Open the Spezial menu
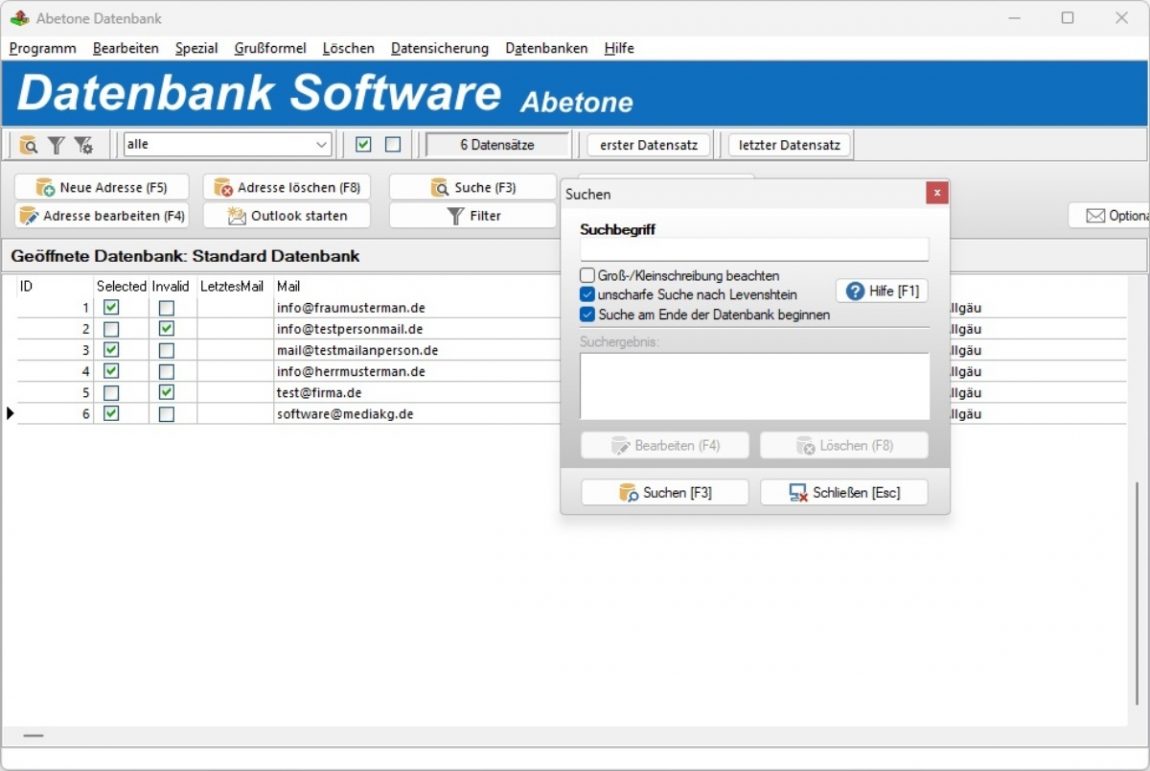Screen dimensions: 1150x771 point(197,48)
